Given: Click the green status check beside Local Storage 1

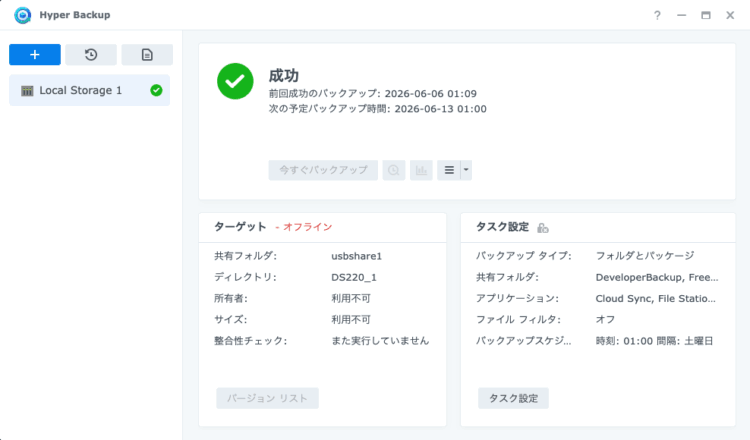Looking at the screenshot, I should (156, 90).
